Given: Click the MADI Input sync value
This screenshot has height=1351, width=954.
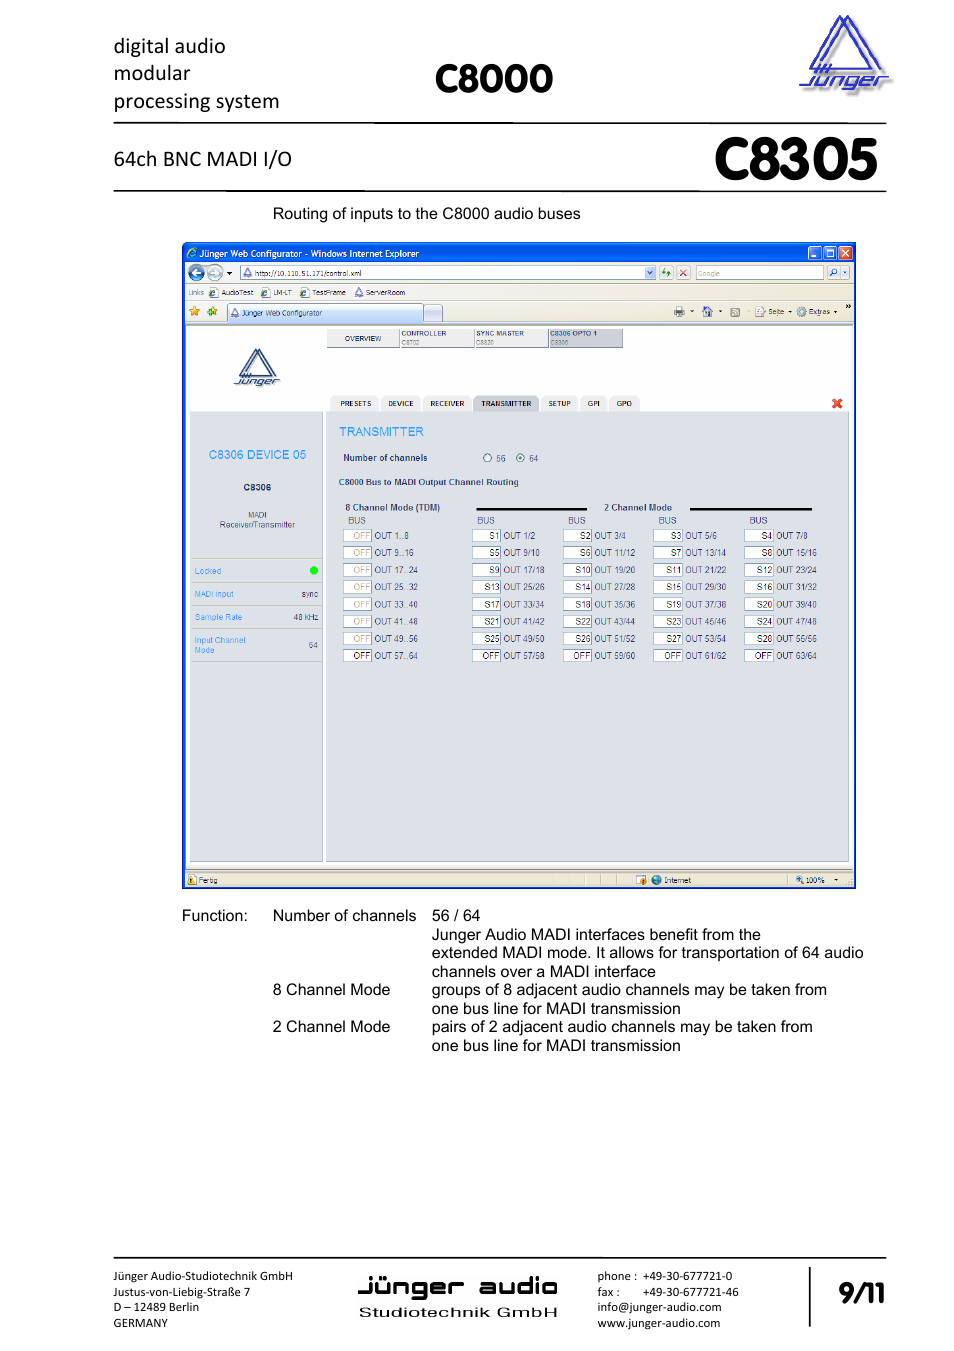Looking at the screenshot, I should click(310, 594).
